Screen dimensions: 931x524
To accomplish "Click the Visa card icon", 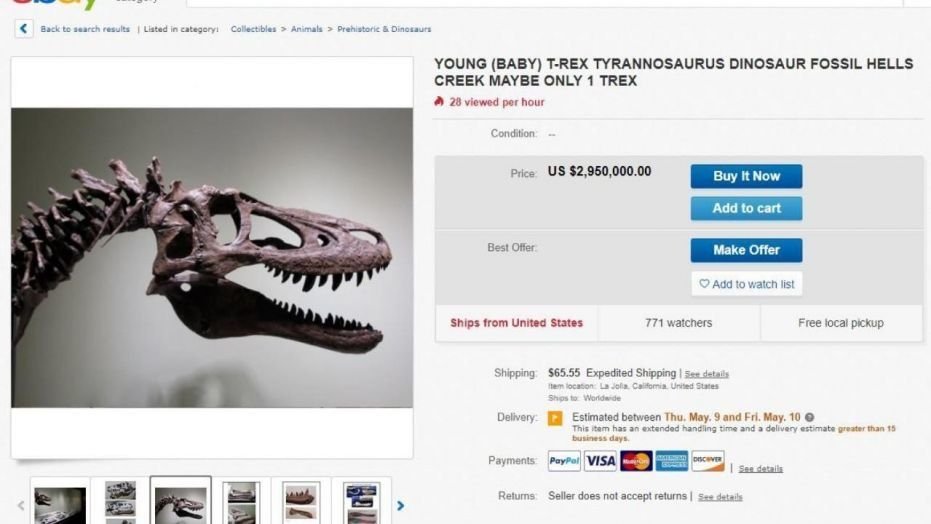I will [600, 461].
